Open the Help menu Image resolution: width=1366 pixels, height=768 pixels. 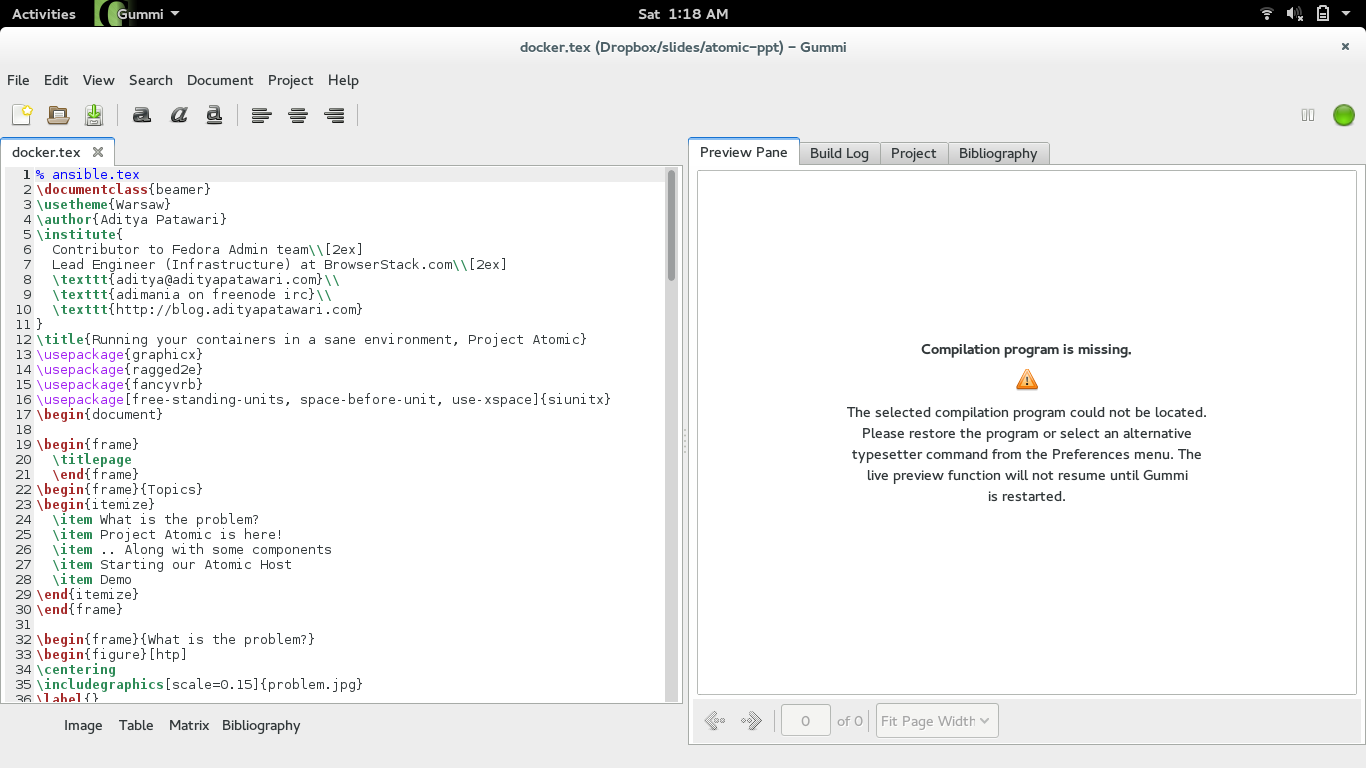click(343, 80)
